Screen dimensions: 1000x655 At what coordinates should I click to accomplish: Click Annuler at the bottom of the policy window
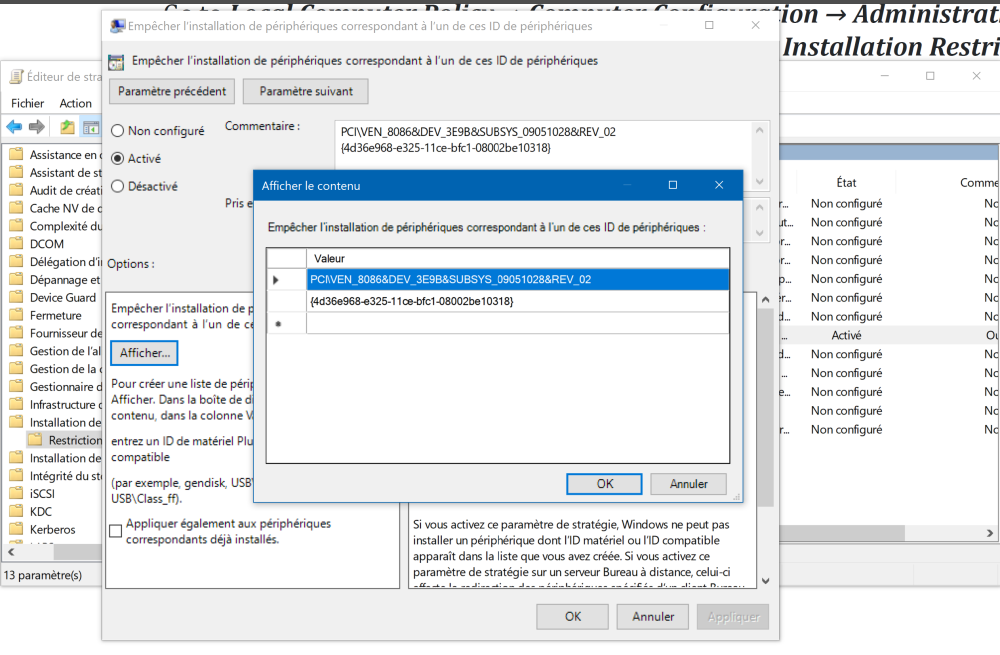[x=652, y=617]
